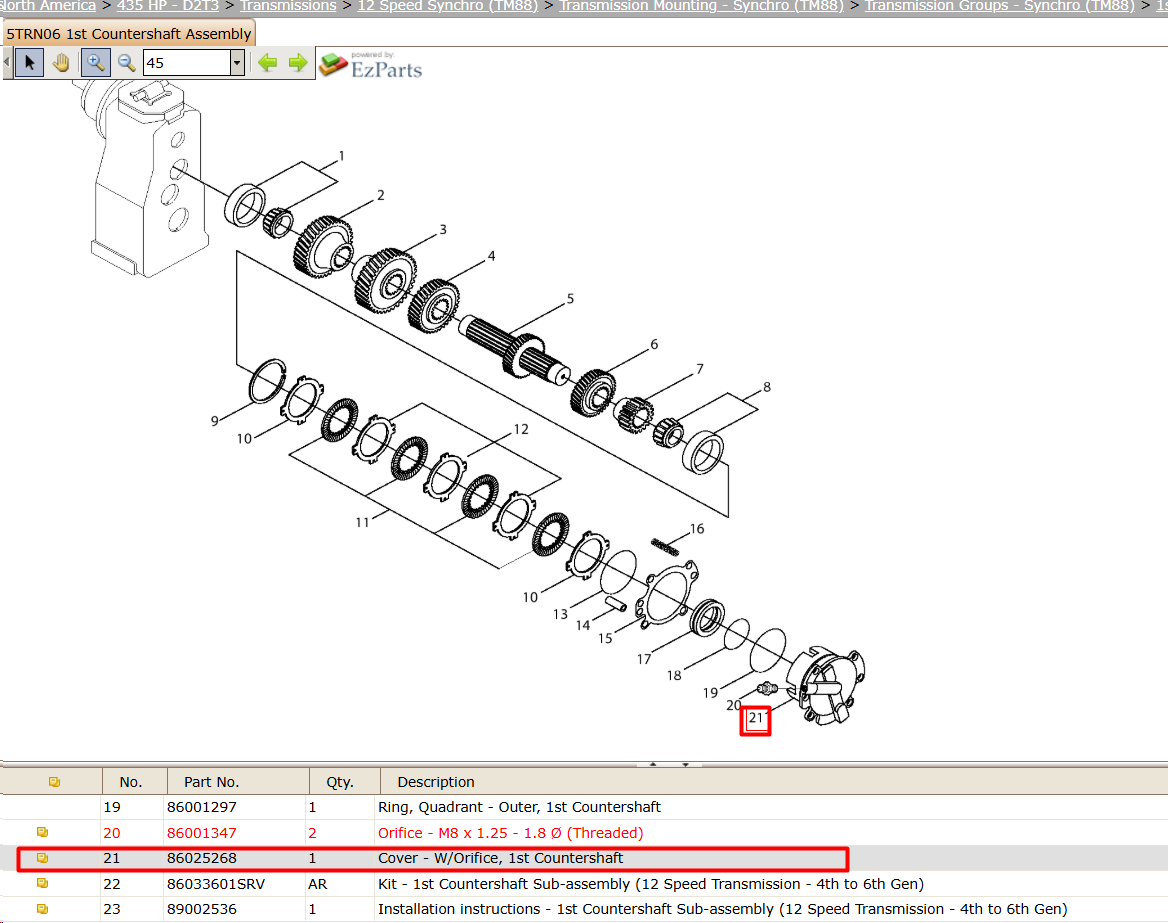Click callout 6 in the diagram
Image resolution: width=1168 pixels, height=923 pixels.
click(654, 344)
